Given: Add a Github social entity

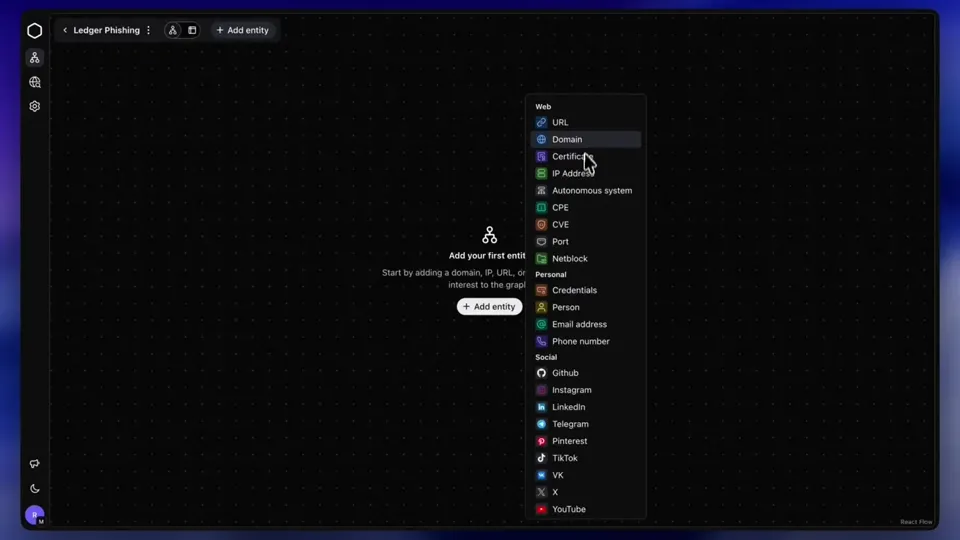Looking at the screenshot, I should tap(586, 373).
